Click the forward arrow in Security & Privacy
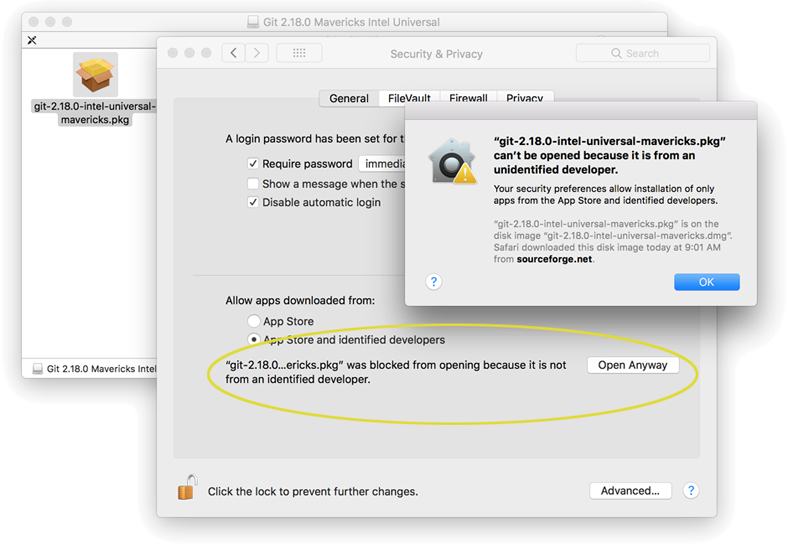The height and width of the screenshot is (549, 788). click(x=257, y=53)
